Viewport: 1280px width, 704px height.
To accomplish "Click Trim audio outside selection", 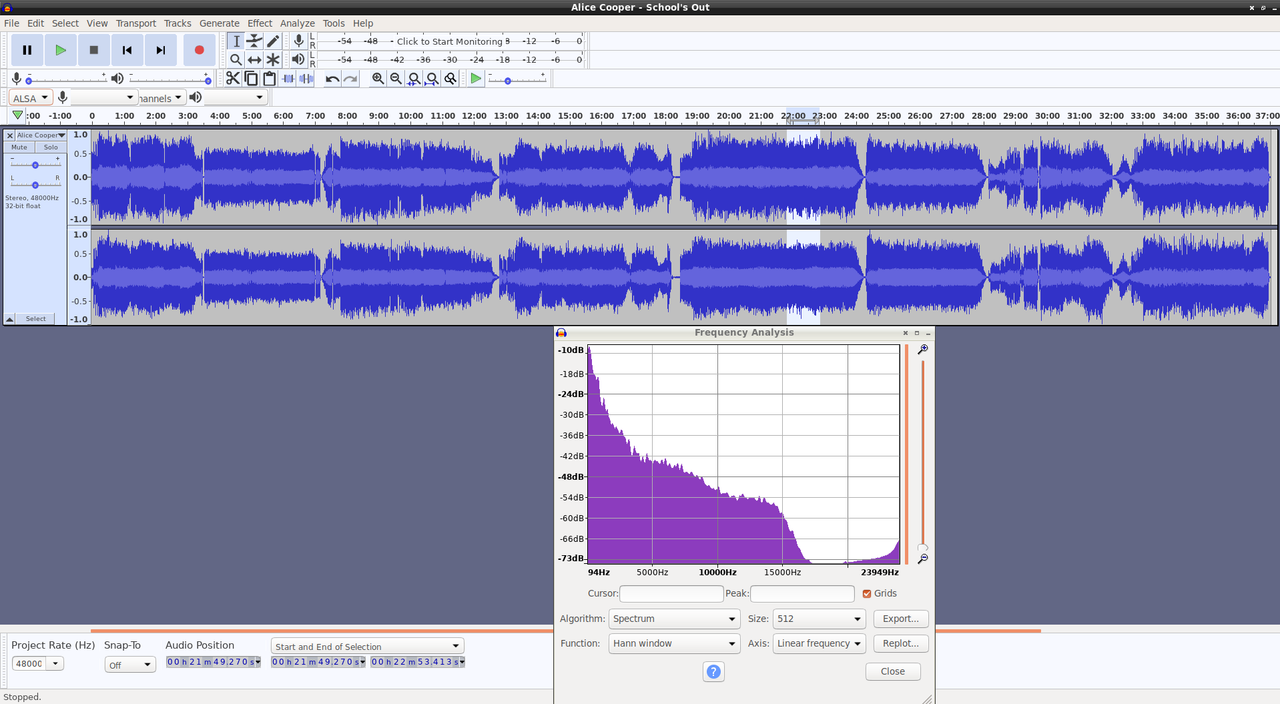I will pos(288,78).
